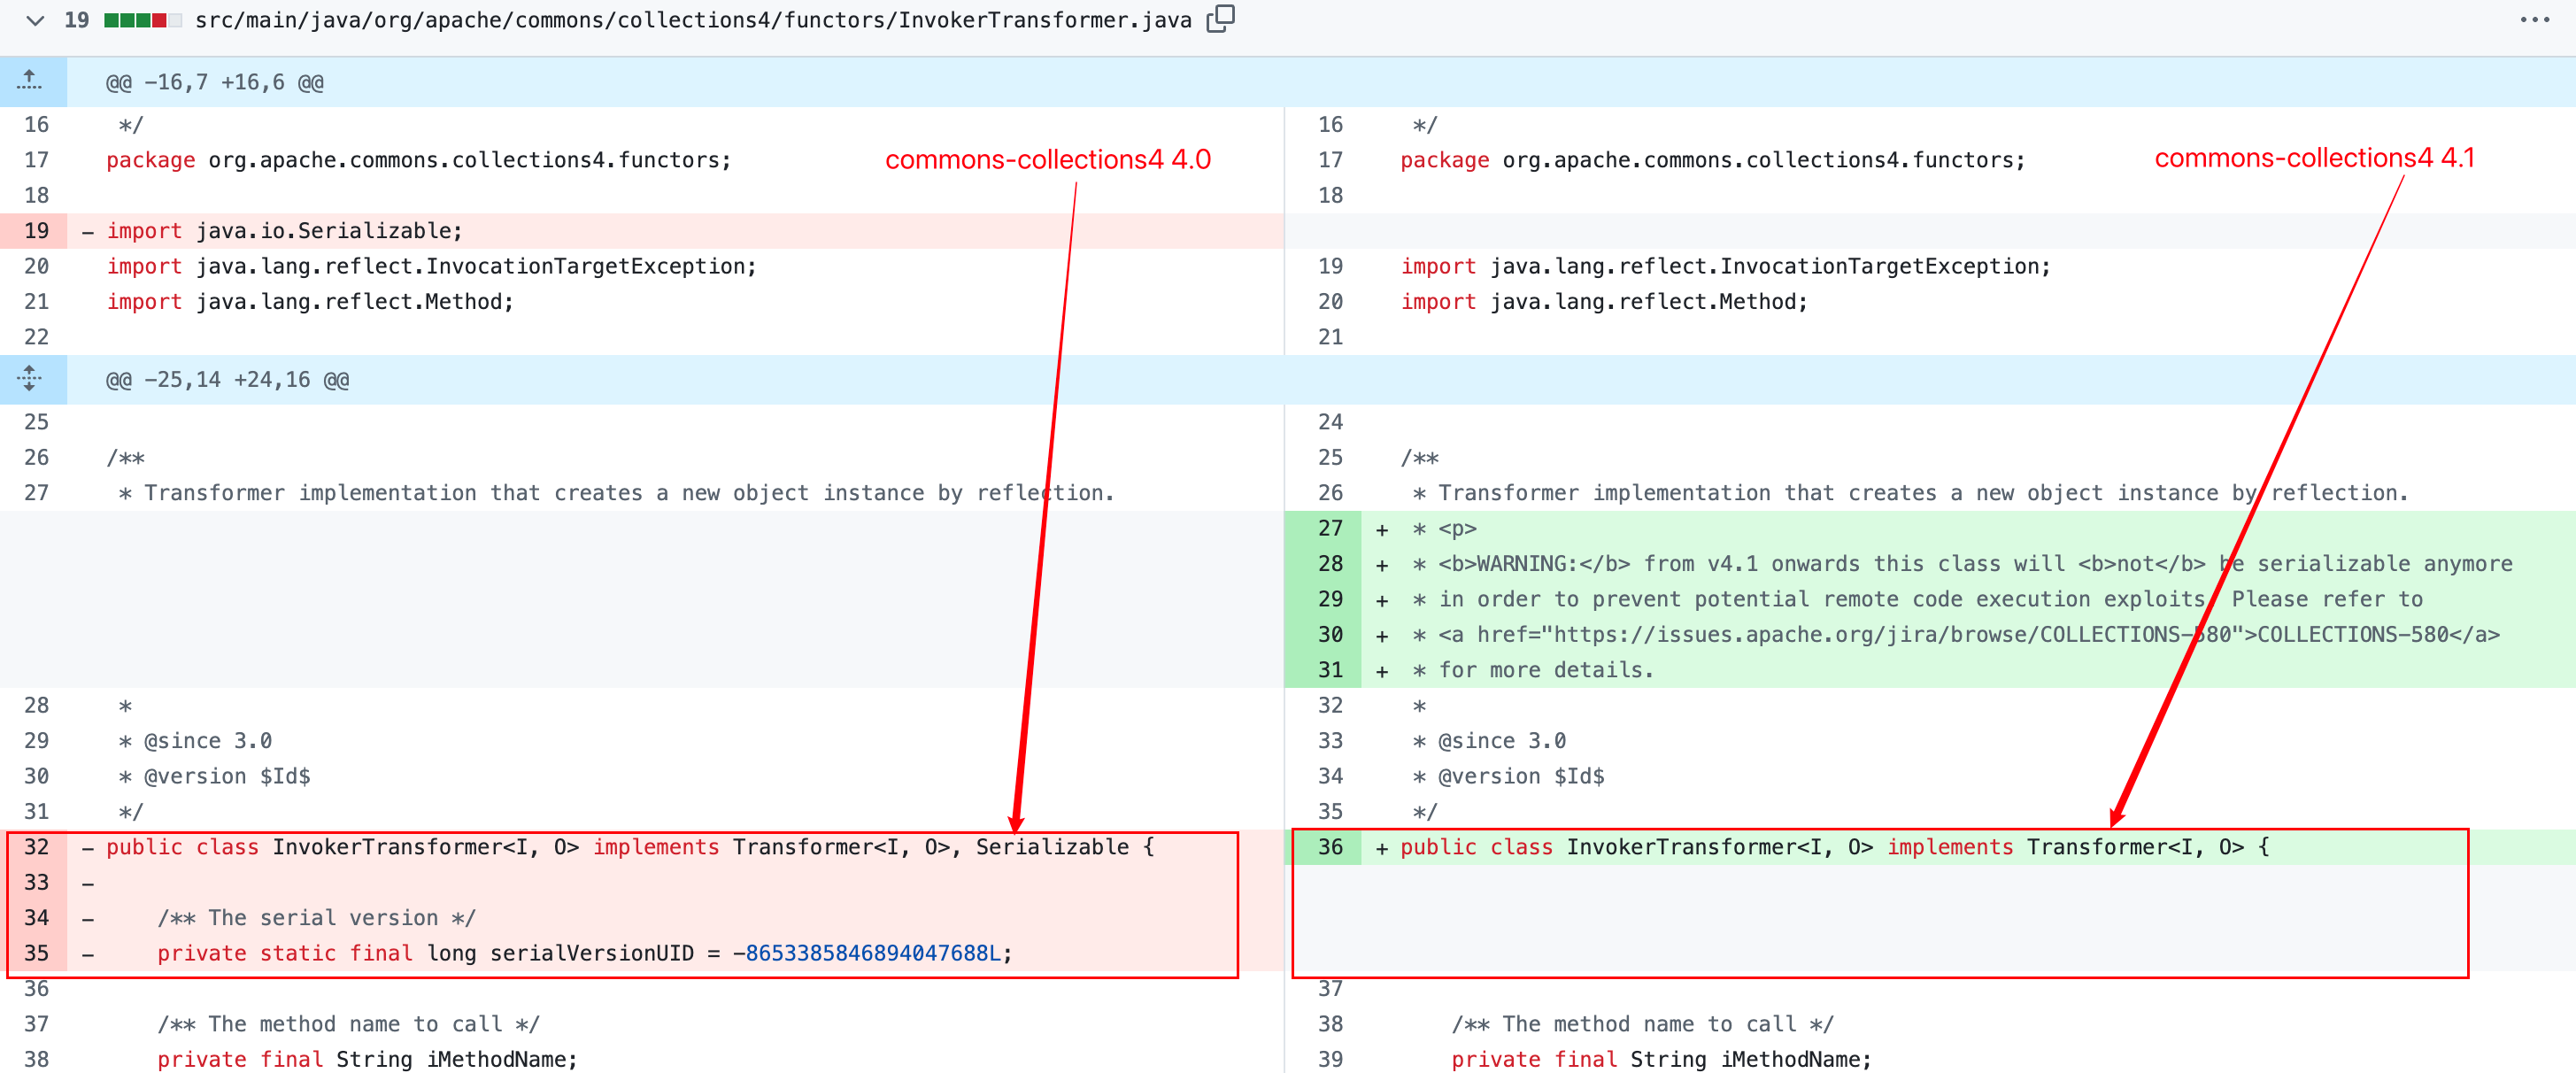Click the commons-collections4 4.0 annotation label

click(x=1047, y=160)
